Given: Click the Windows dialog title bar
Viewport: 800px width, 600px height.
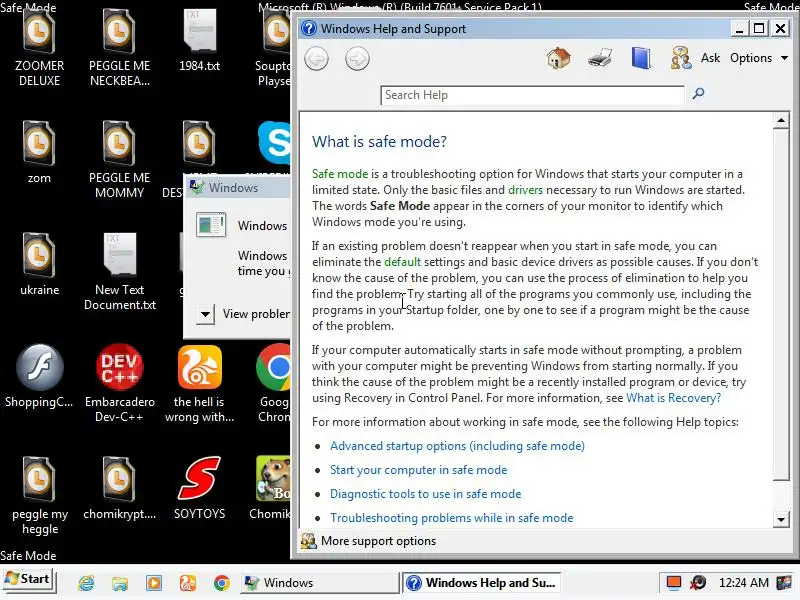Looking at the screenshot, I should click(237, 187).
